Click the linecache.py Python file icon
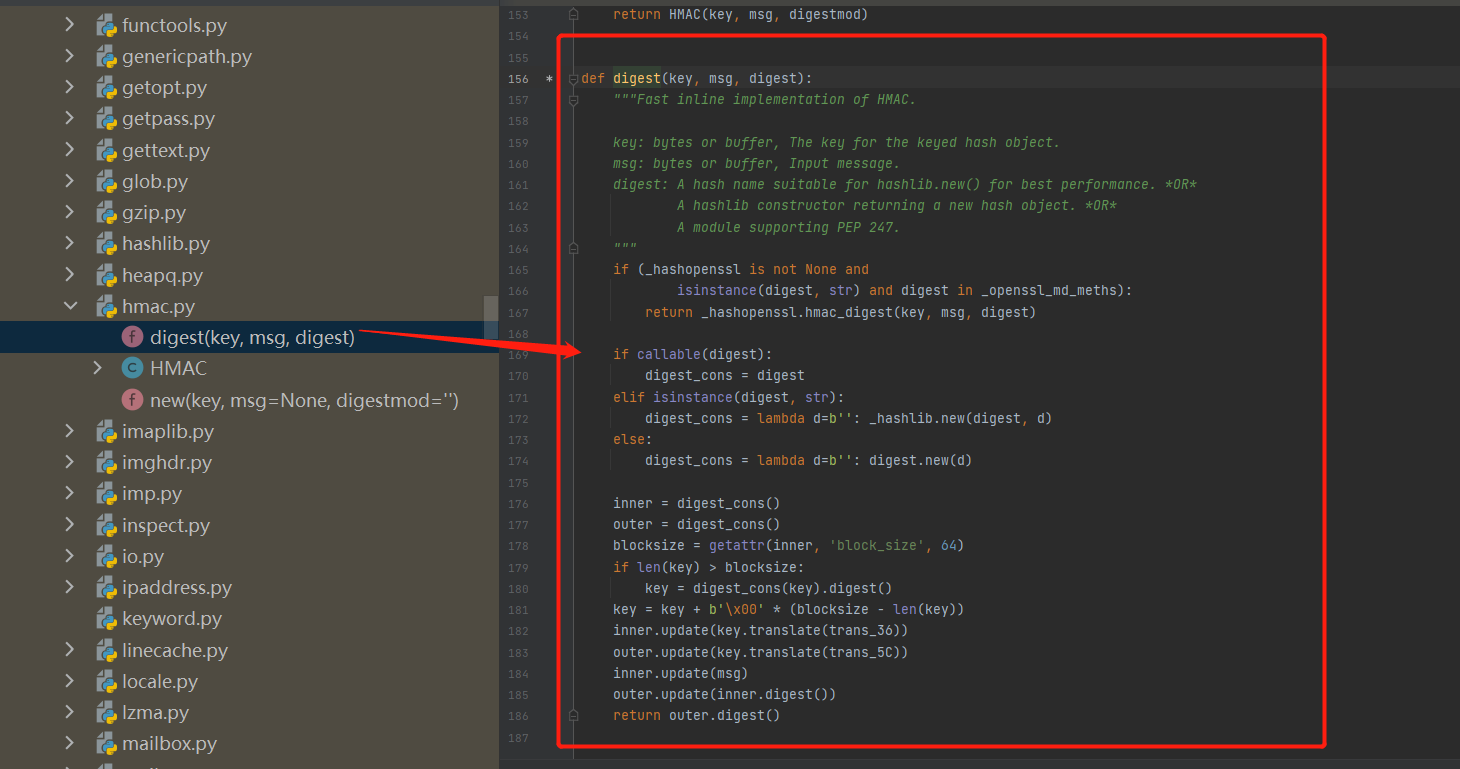 [106, 650]
